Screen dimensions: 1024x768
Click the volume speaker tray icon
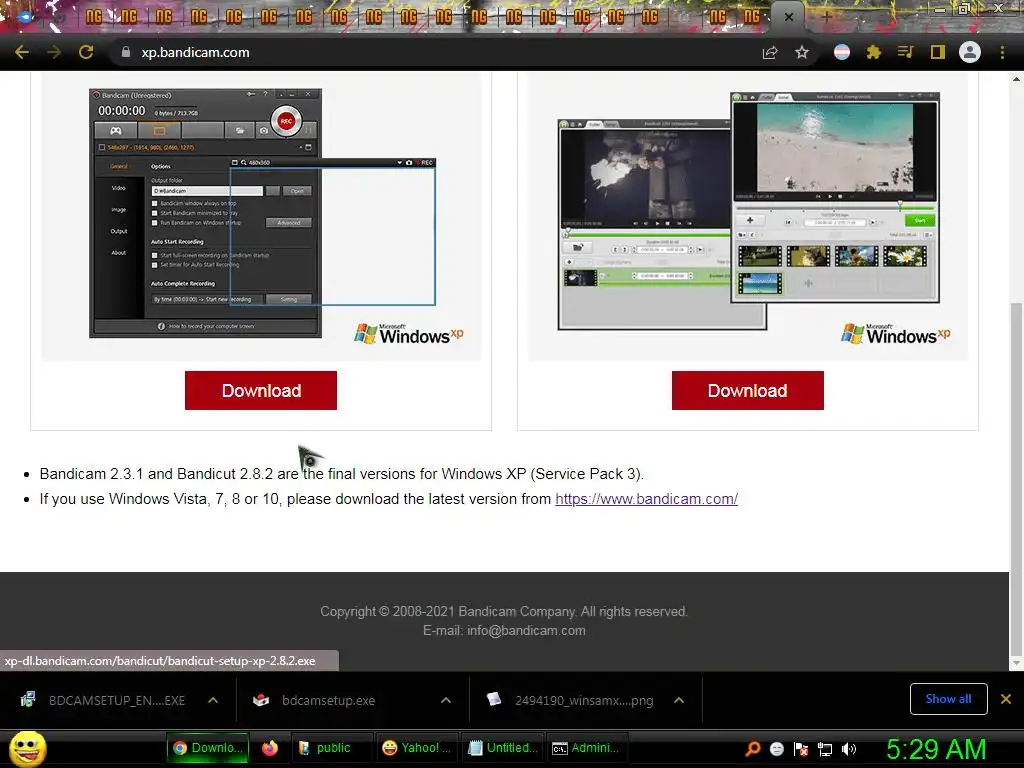coord(848,749)
